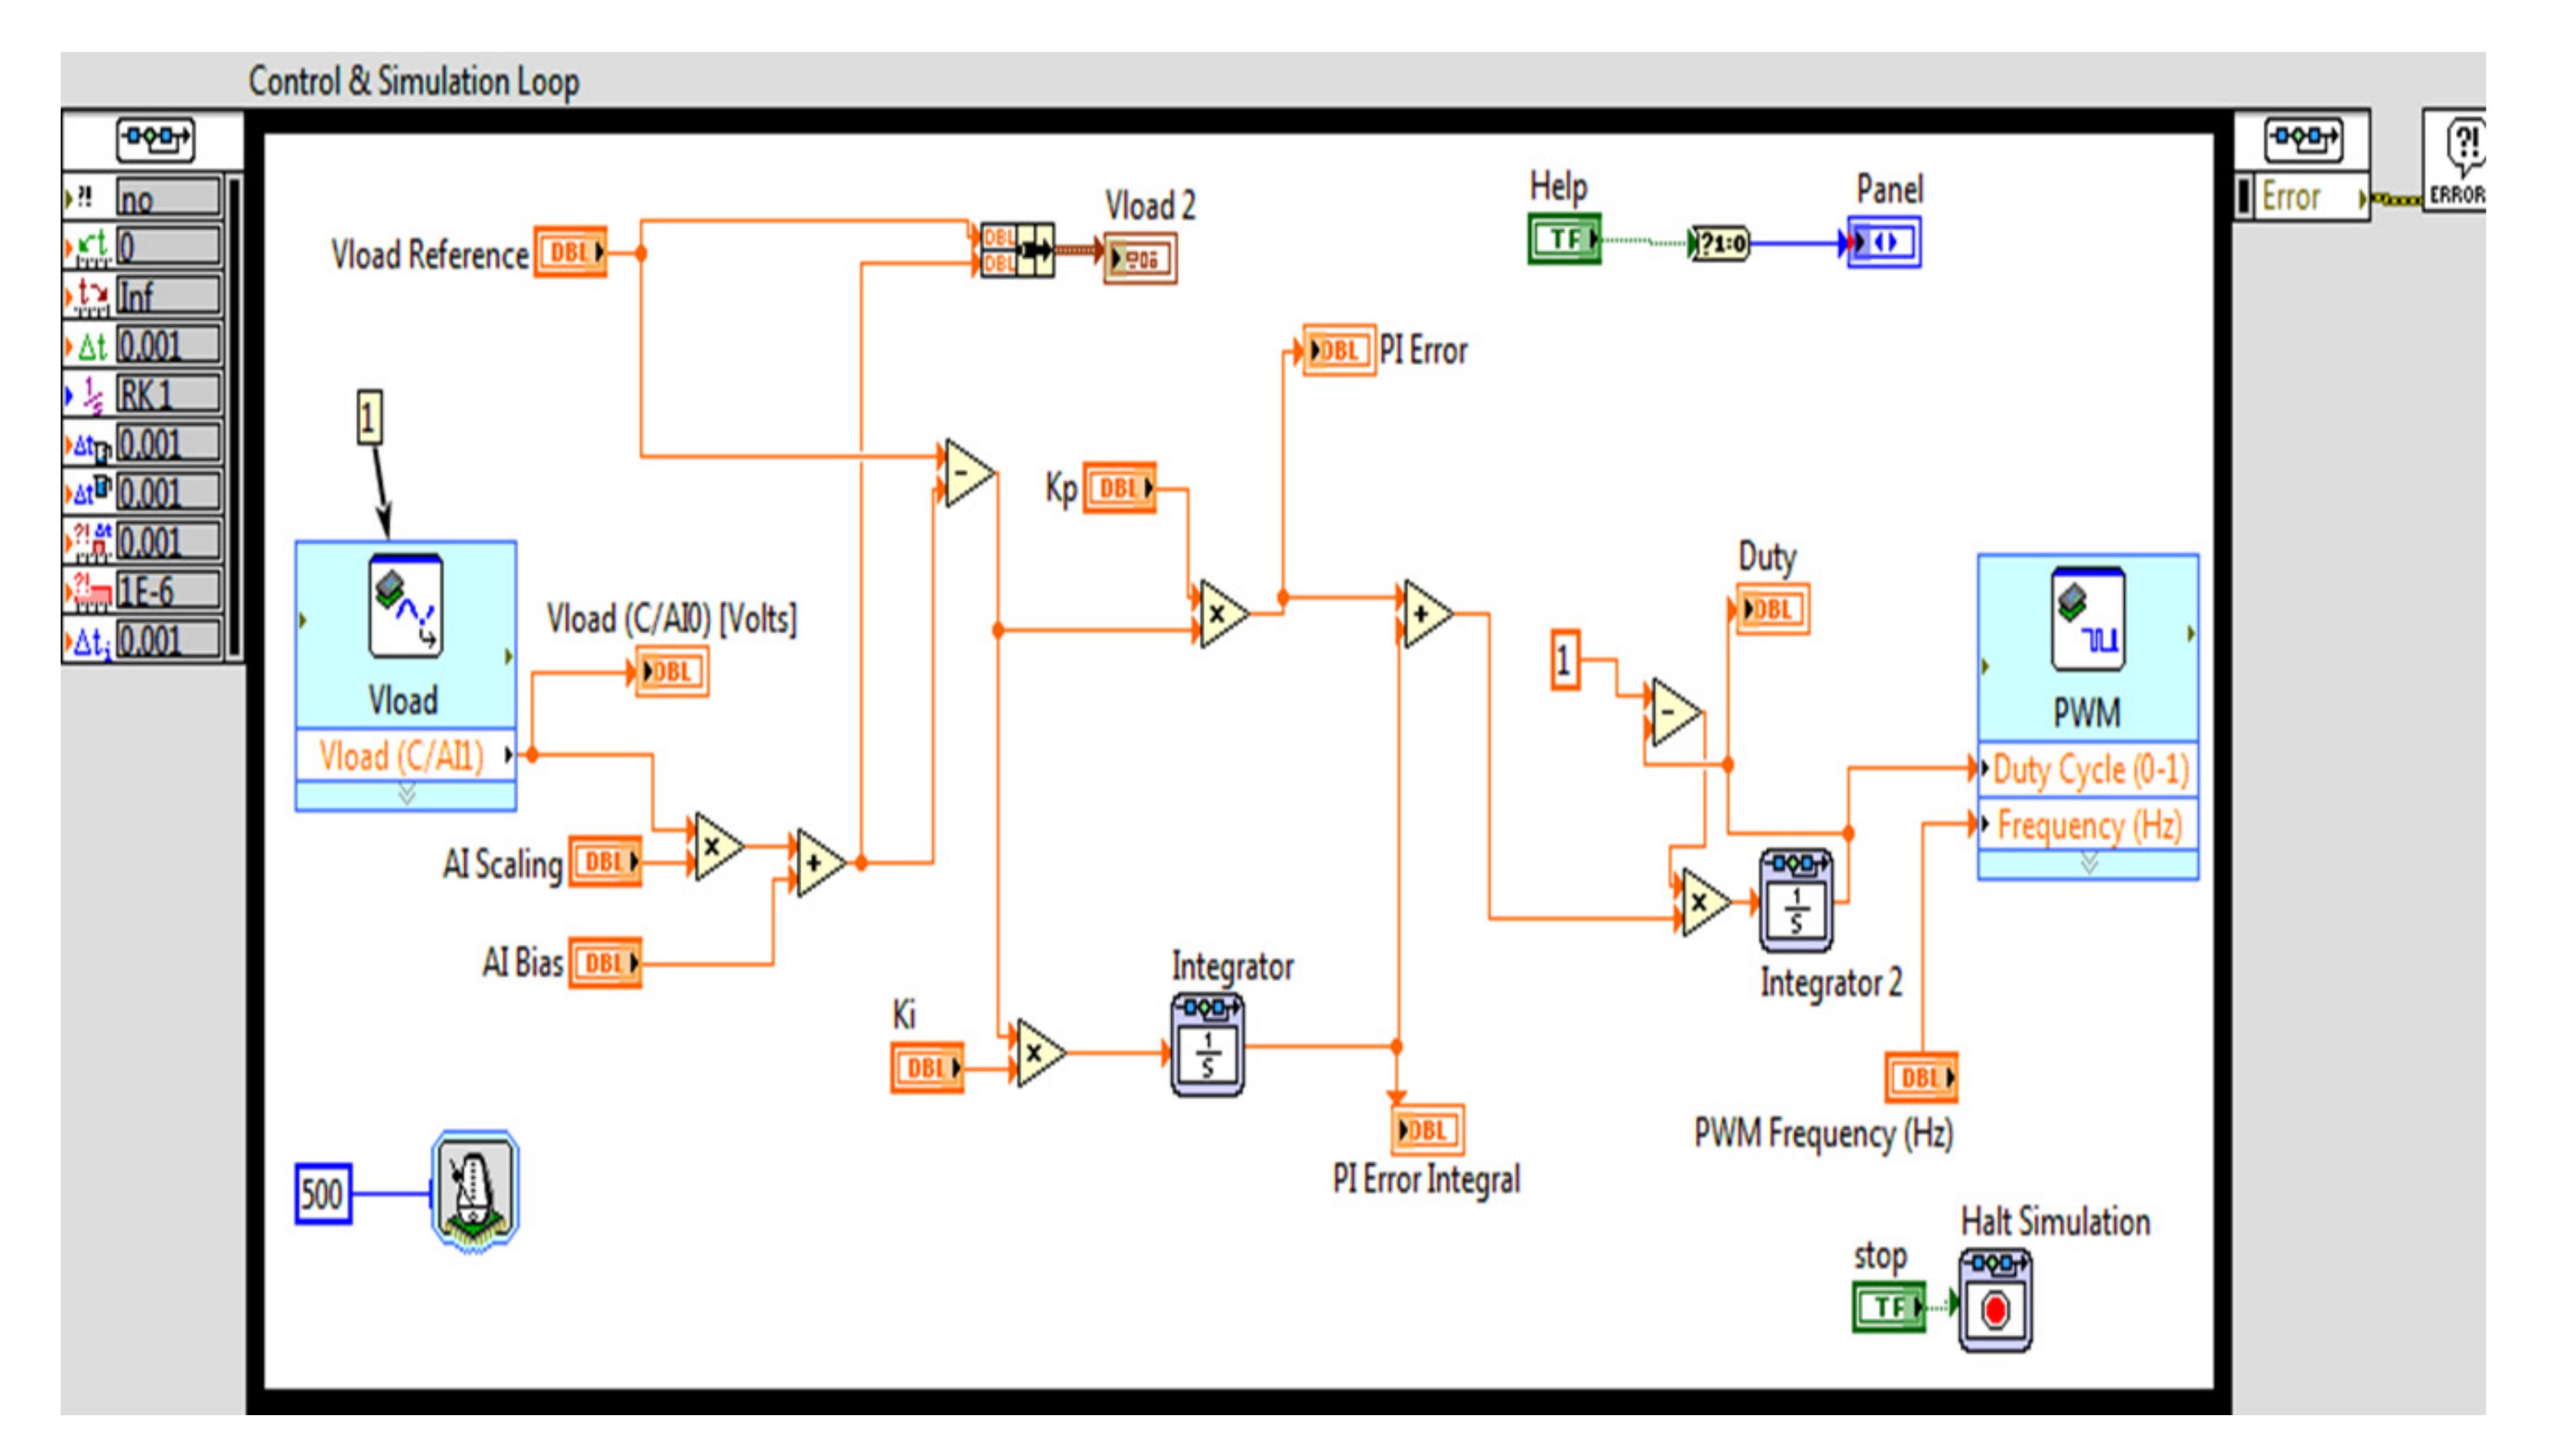Click the metronome wait timer icon
This screenshot has width=2576, height=1445.
(475, 1190)
